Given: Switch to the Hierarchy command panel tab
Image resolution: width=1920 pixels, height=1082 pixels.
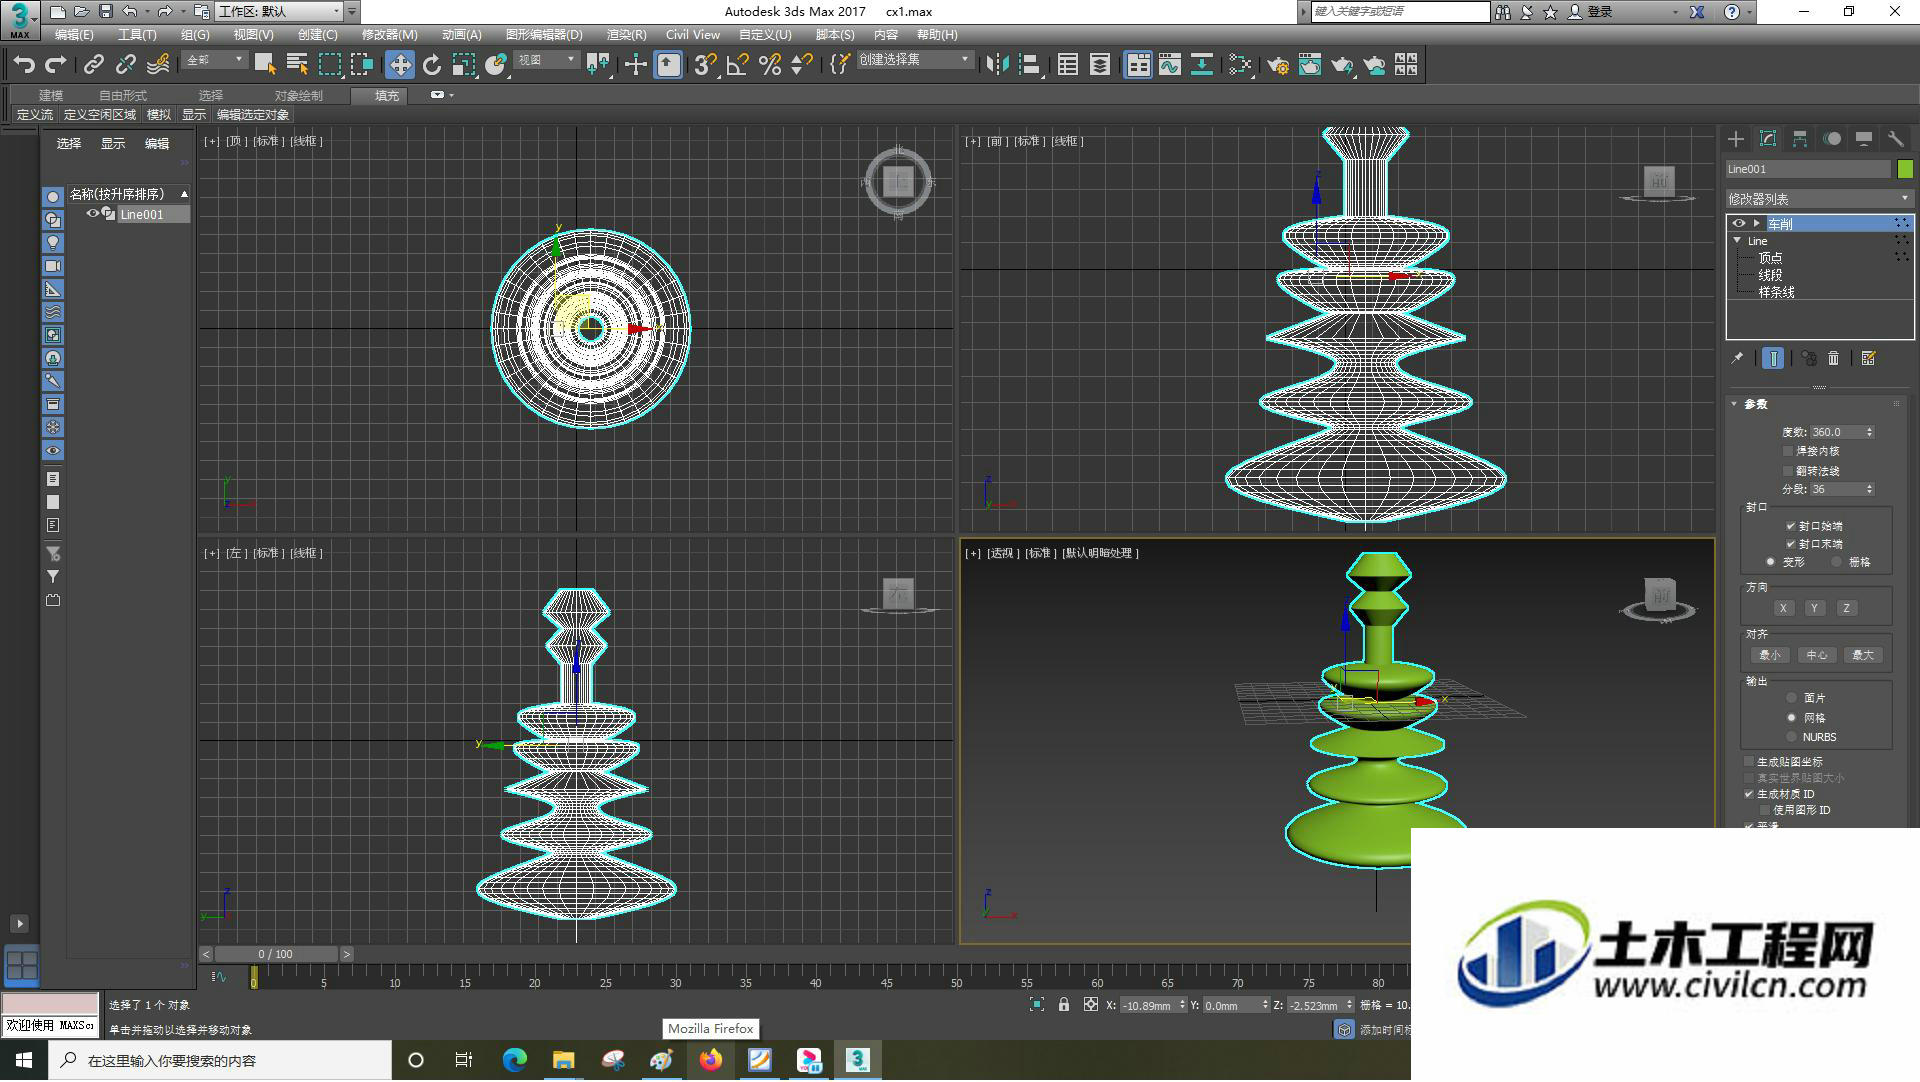Looking at the screenshot, I should coord(1800,139).
